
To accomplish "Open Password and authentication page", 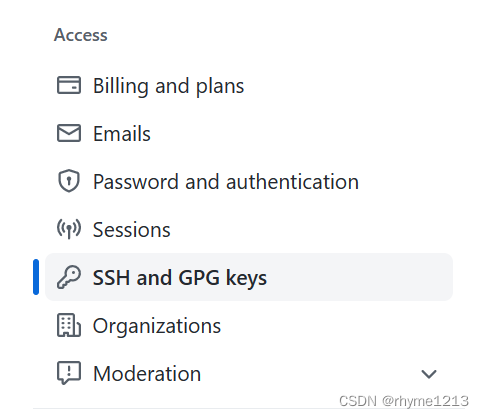I will (226, 182).
